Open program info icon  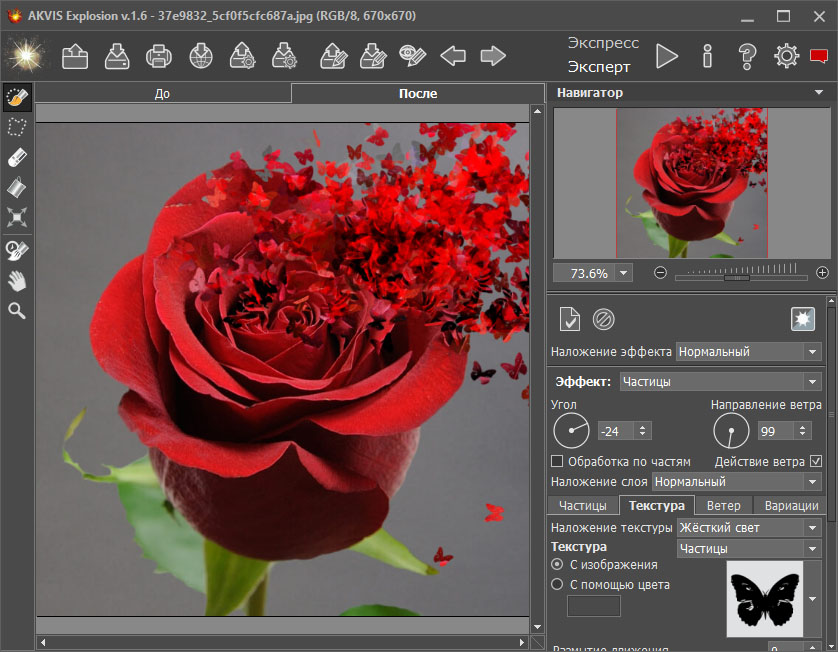click(x=707, y=56)
